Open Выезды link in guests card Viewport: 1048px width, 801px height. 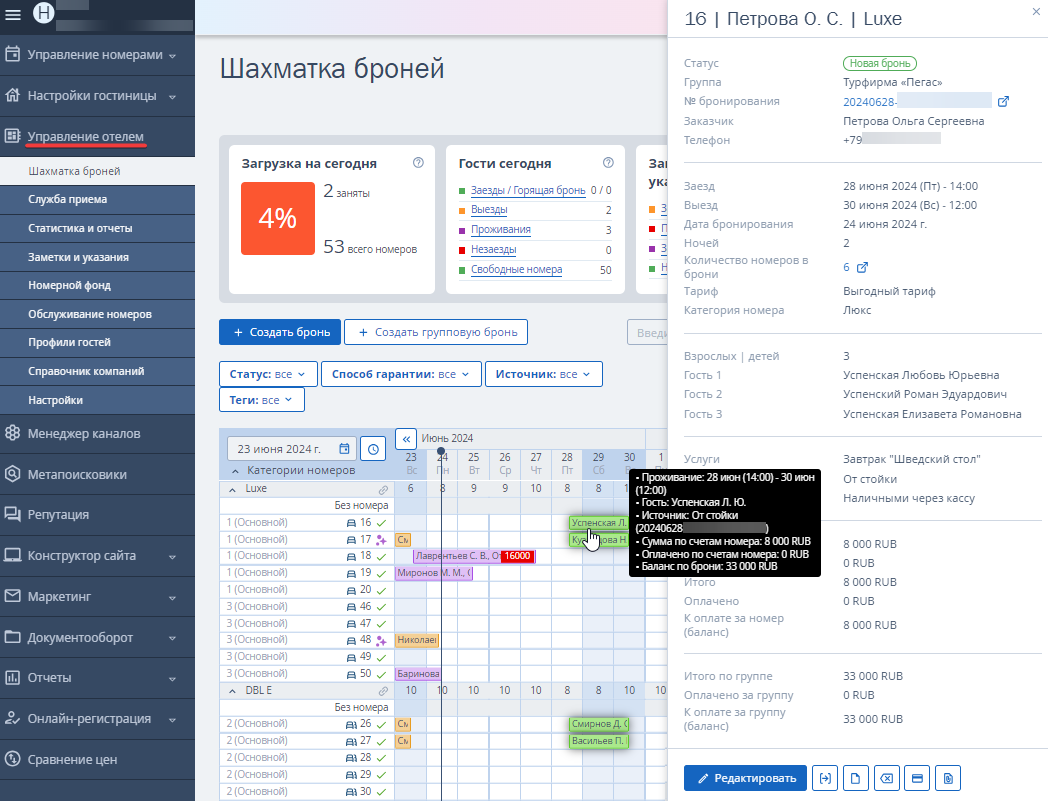click(x=489, y=210)
